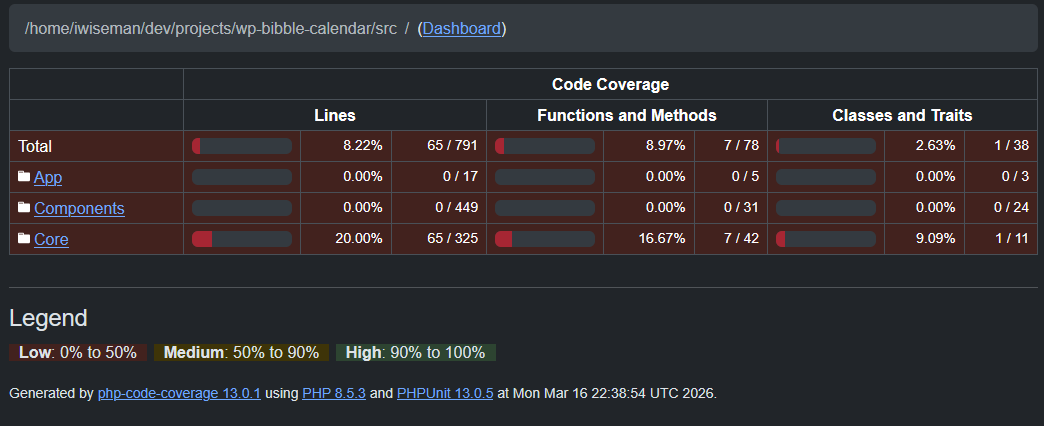This screenshot has height=426, width=1044.
Task: Click the folder icon beside Components
Action: point(24,207)
